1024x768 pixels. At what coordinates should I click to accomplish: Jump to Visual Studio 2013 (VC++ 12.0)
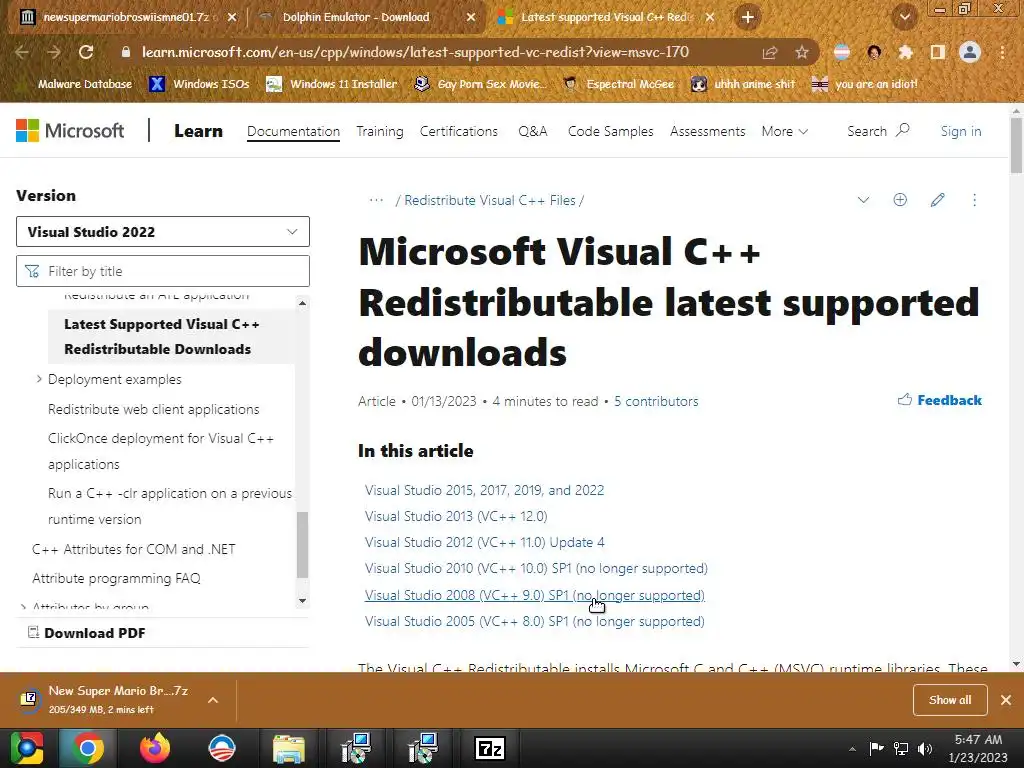456,516
